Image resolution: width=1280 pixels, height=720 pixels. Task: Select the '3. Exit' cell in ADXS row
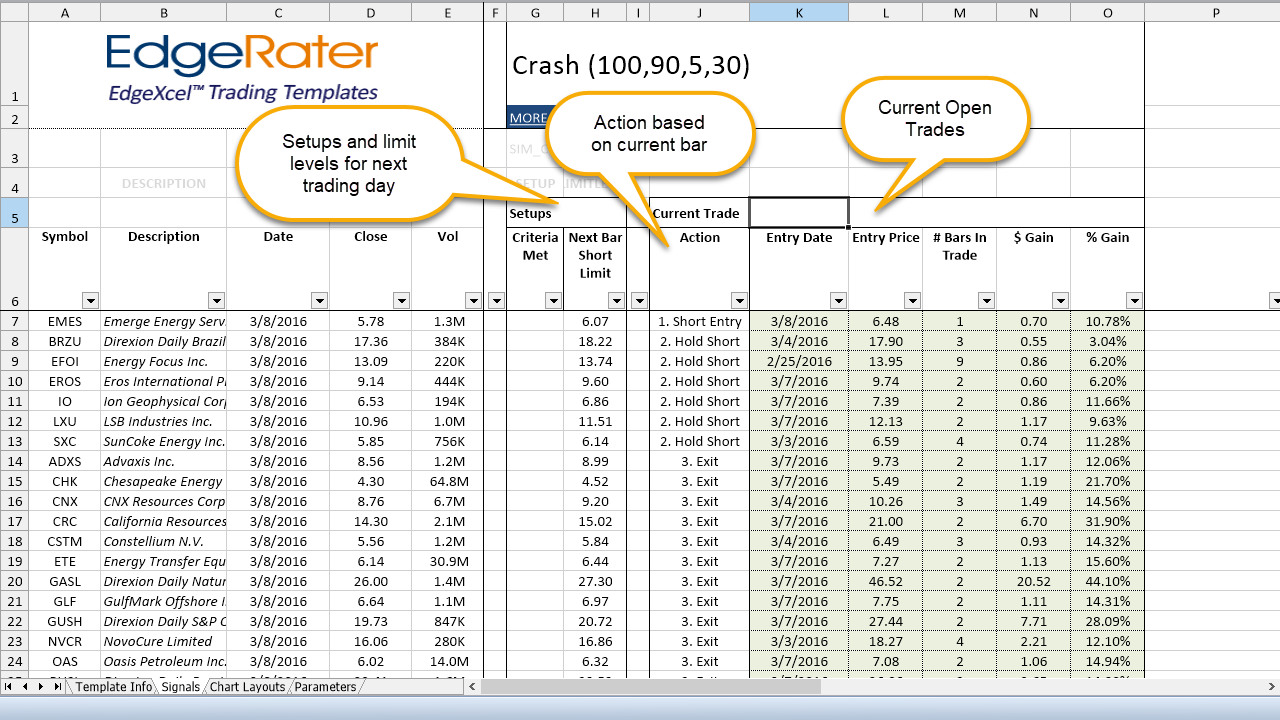coord(700,461)
